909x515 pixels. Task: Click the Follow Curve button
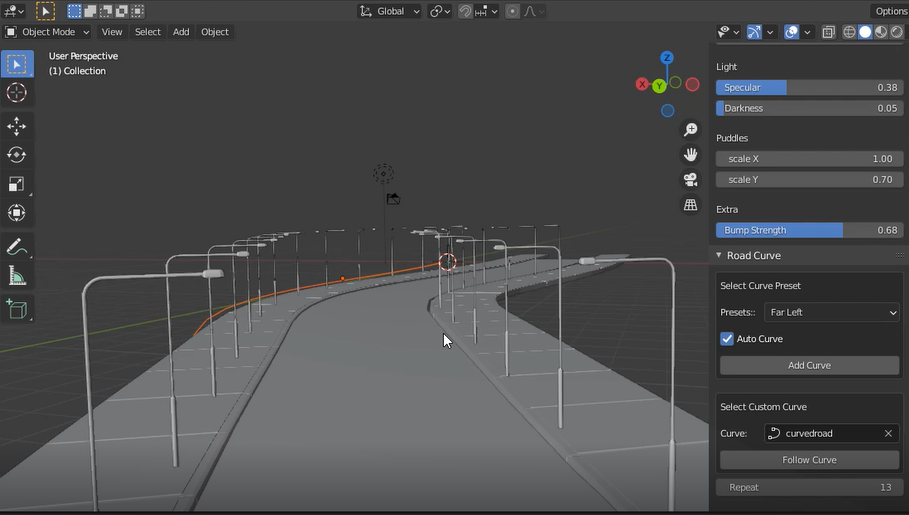click(809, 460)
